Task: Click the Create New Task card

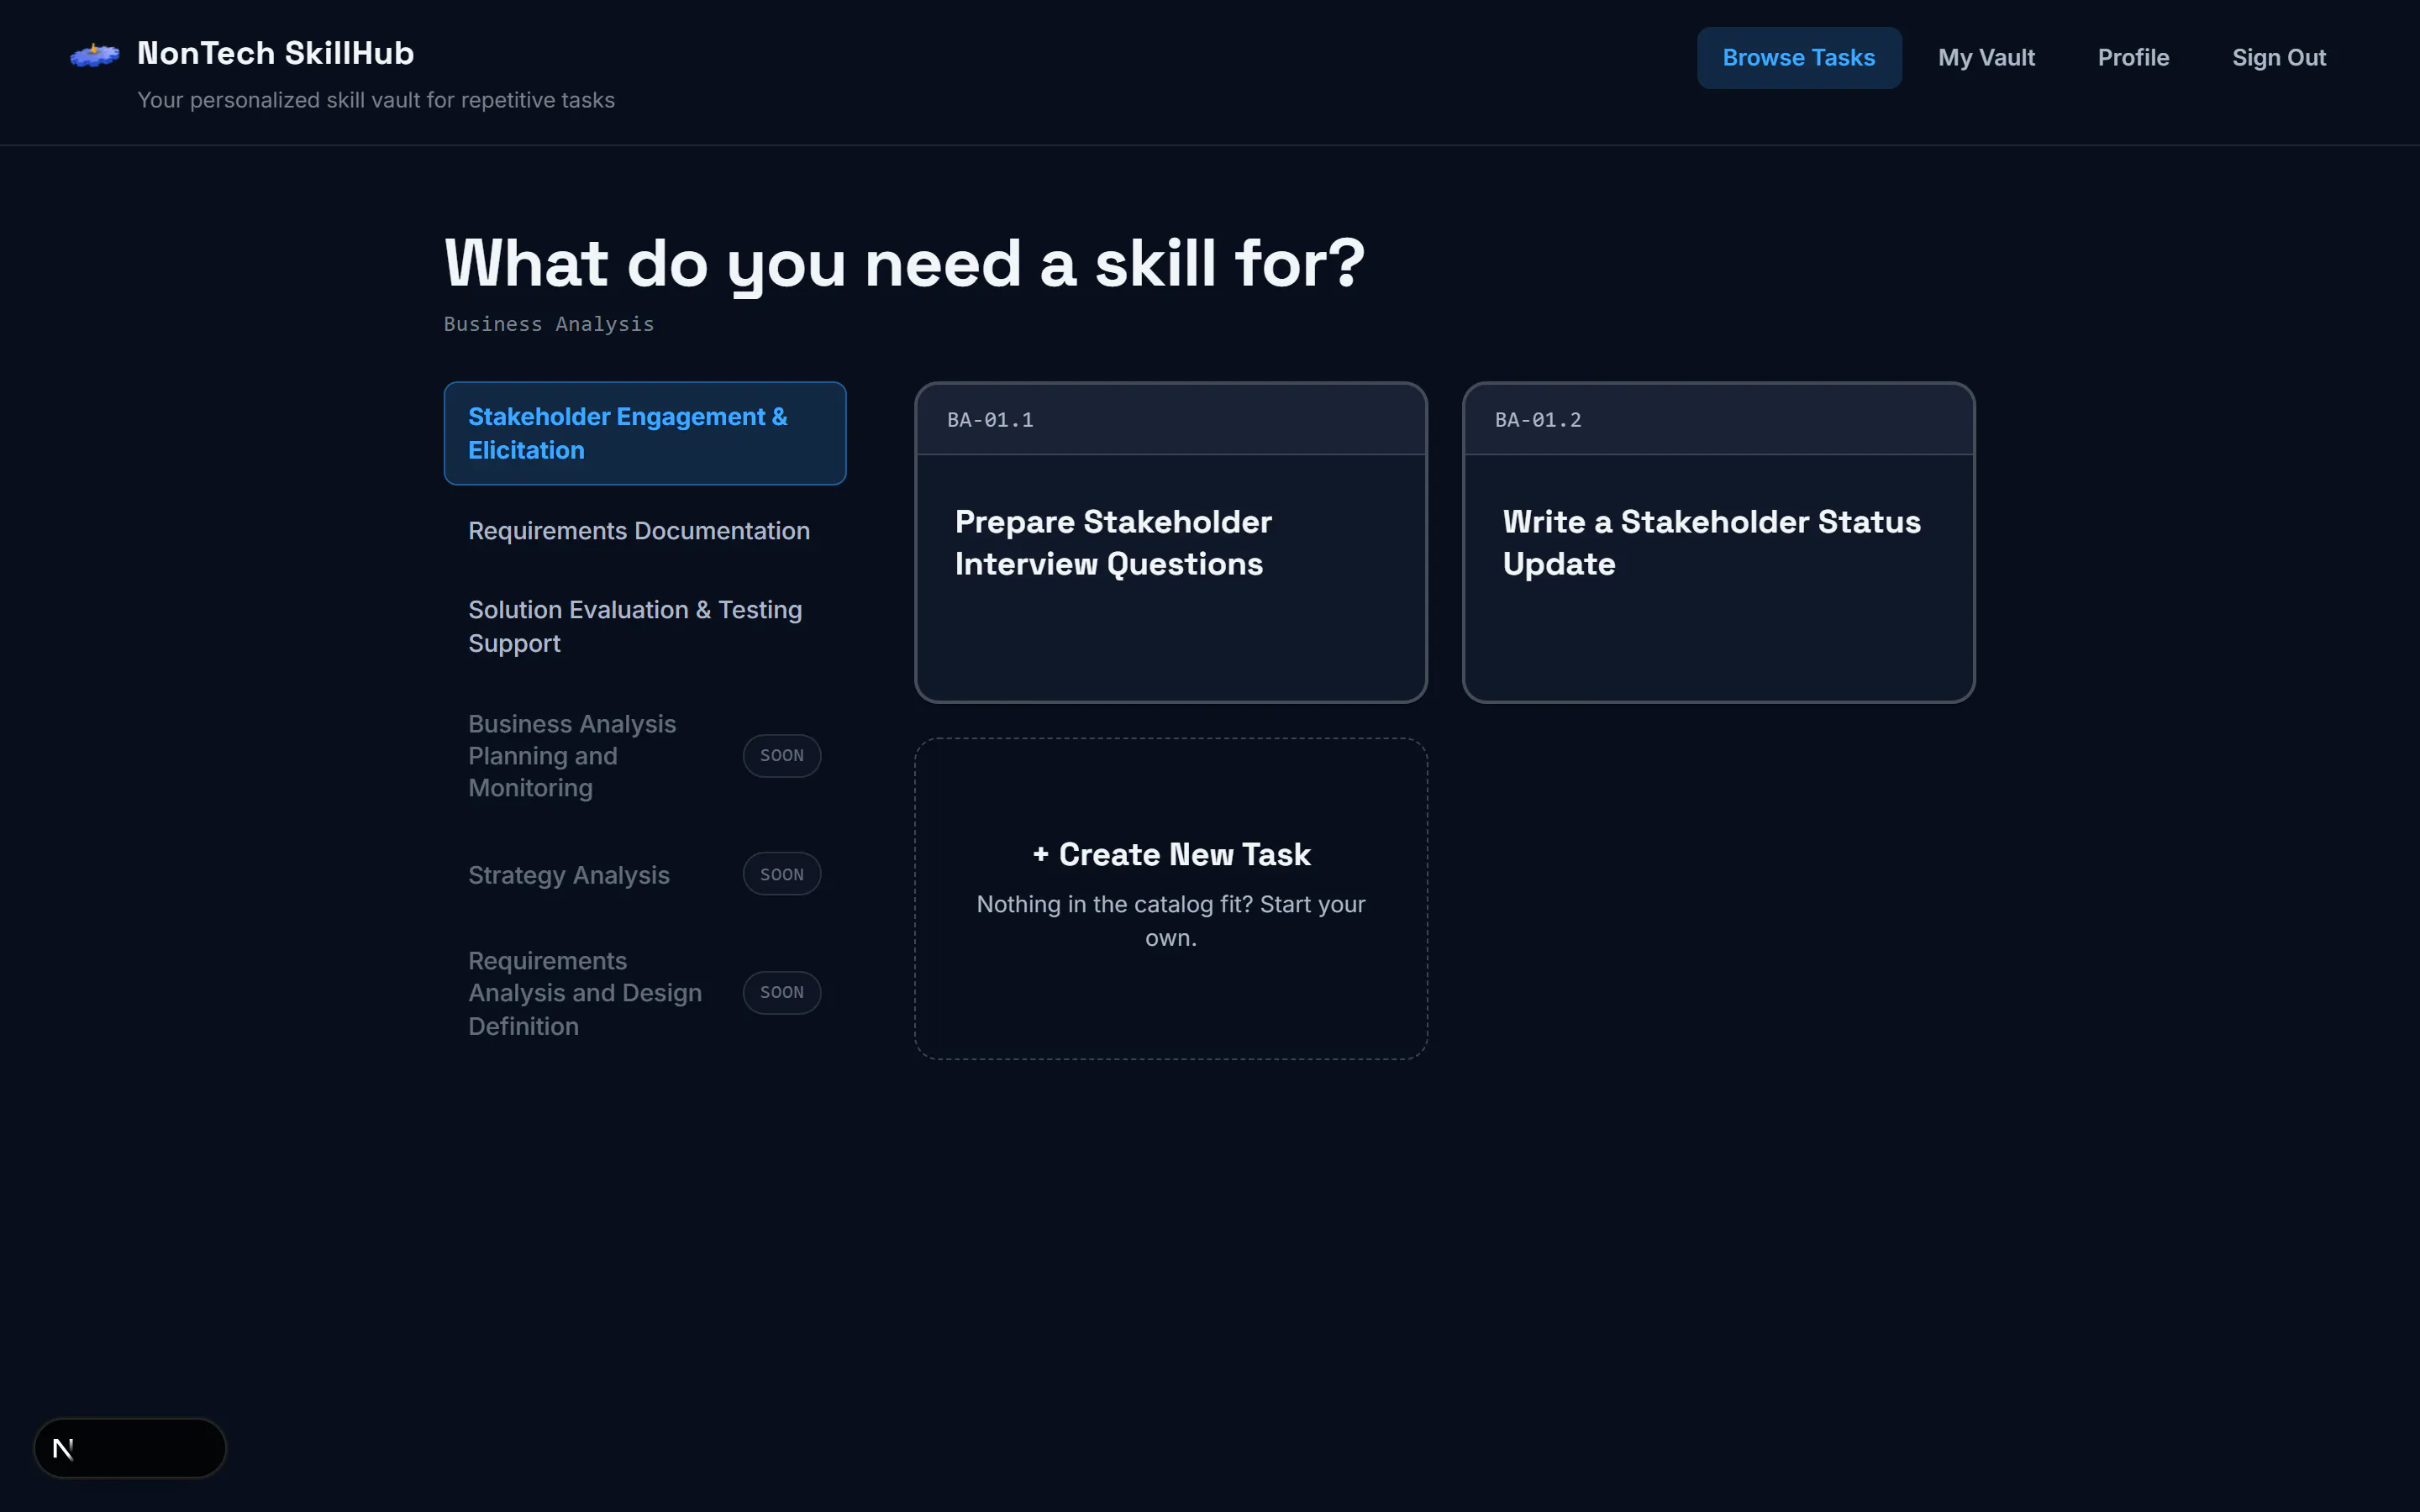Action: point(1171,898)
